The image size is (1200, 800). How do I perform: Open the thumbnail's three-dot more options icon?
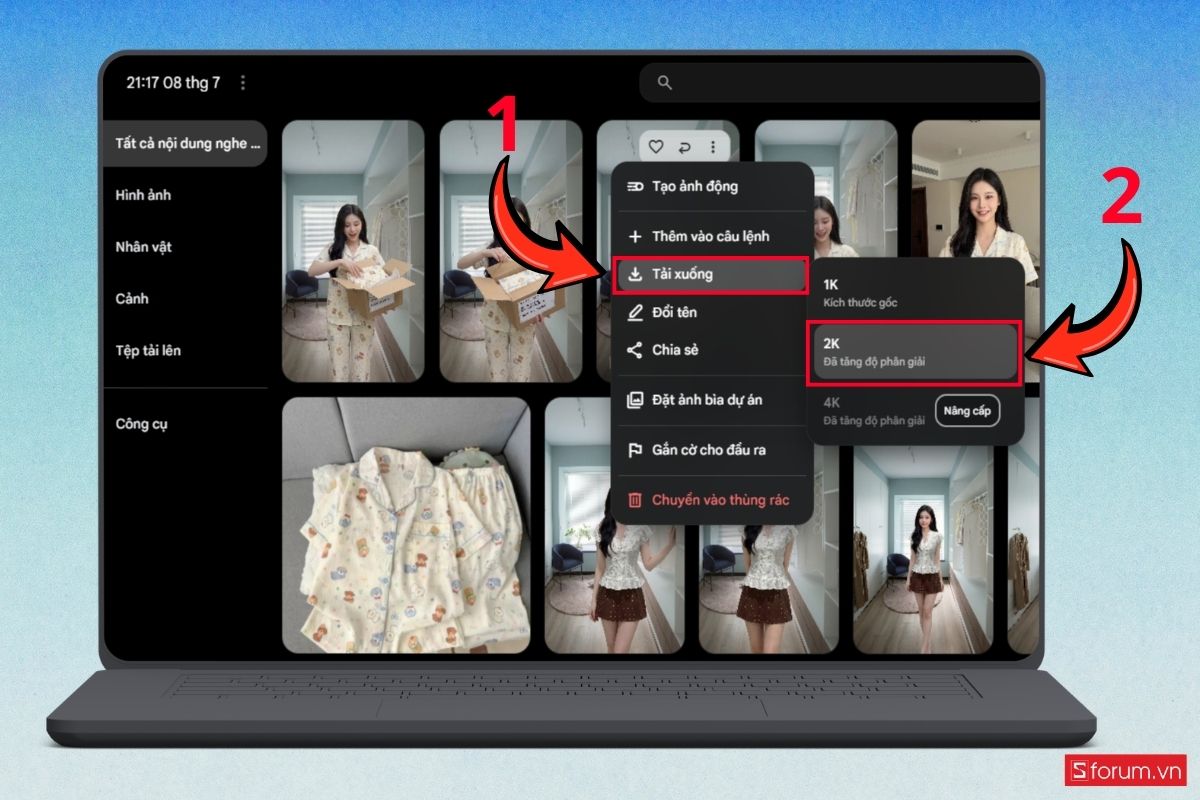[712, 147]
